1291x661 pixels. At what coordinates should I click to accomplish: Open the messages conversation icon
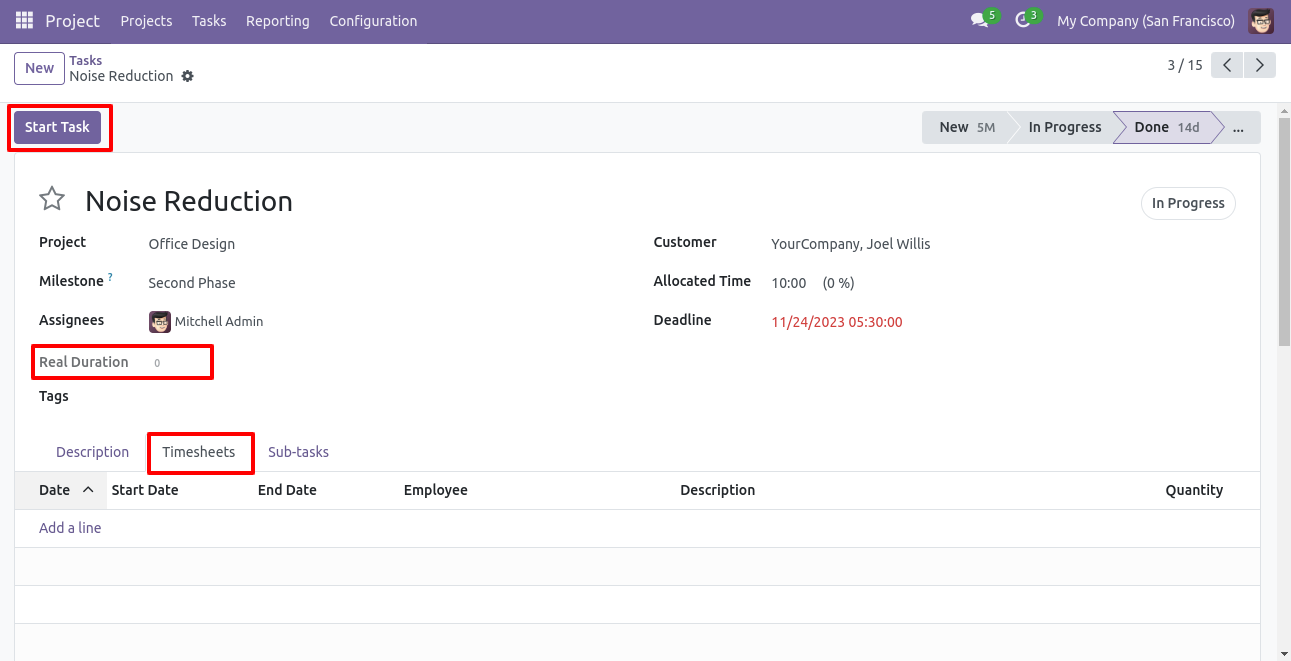(979, 21)
